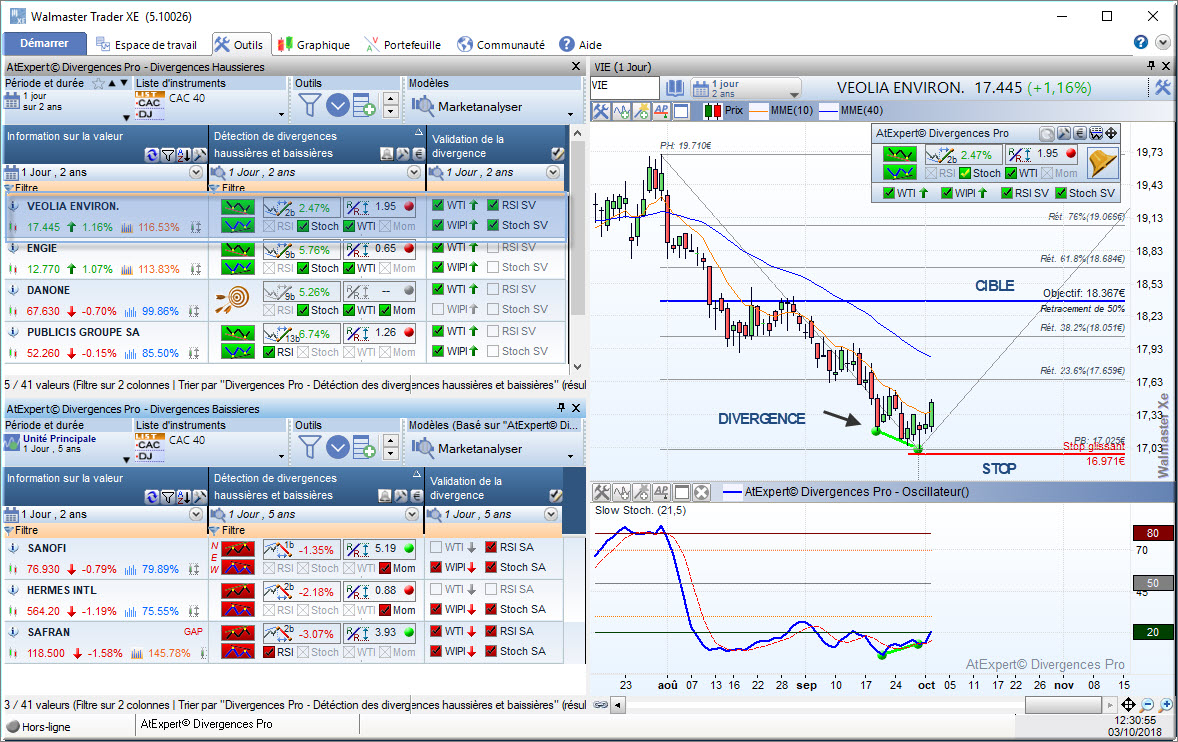Toggle Mom checkbox in the SANOFI row
This screenshot has height=742, width=1178.
385,569
